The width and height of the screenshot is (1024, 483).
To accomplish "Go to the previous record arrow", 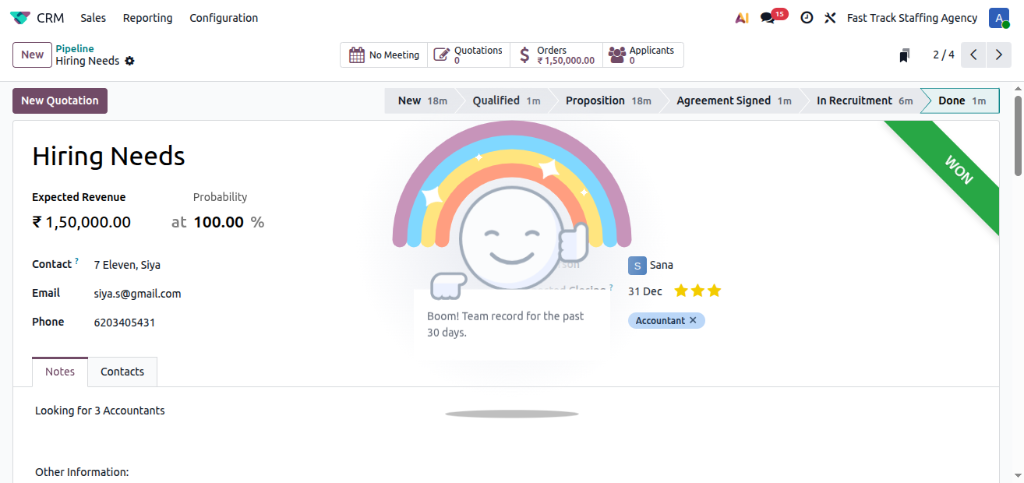I will 974,55.
